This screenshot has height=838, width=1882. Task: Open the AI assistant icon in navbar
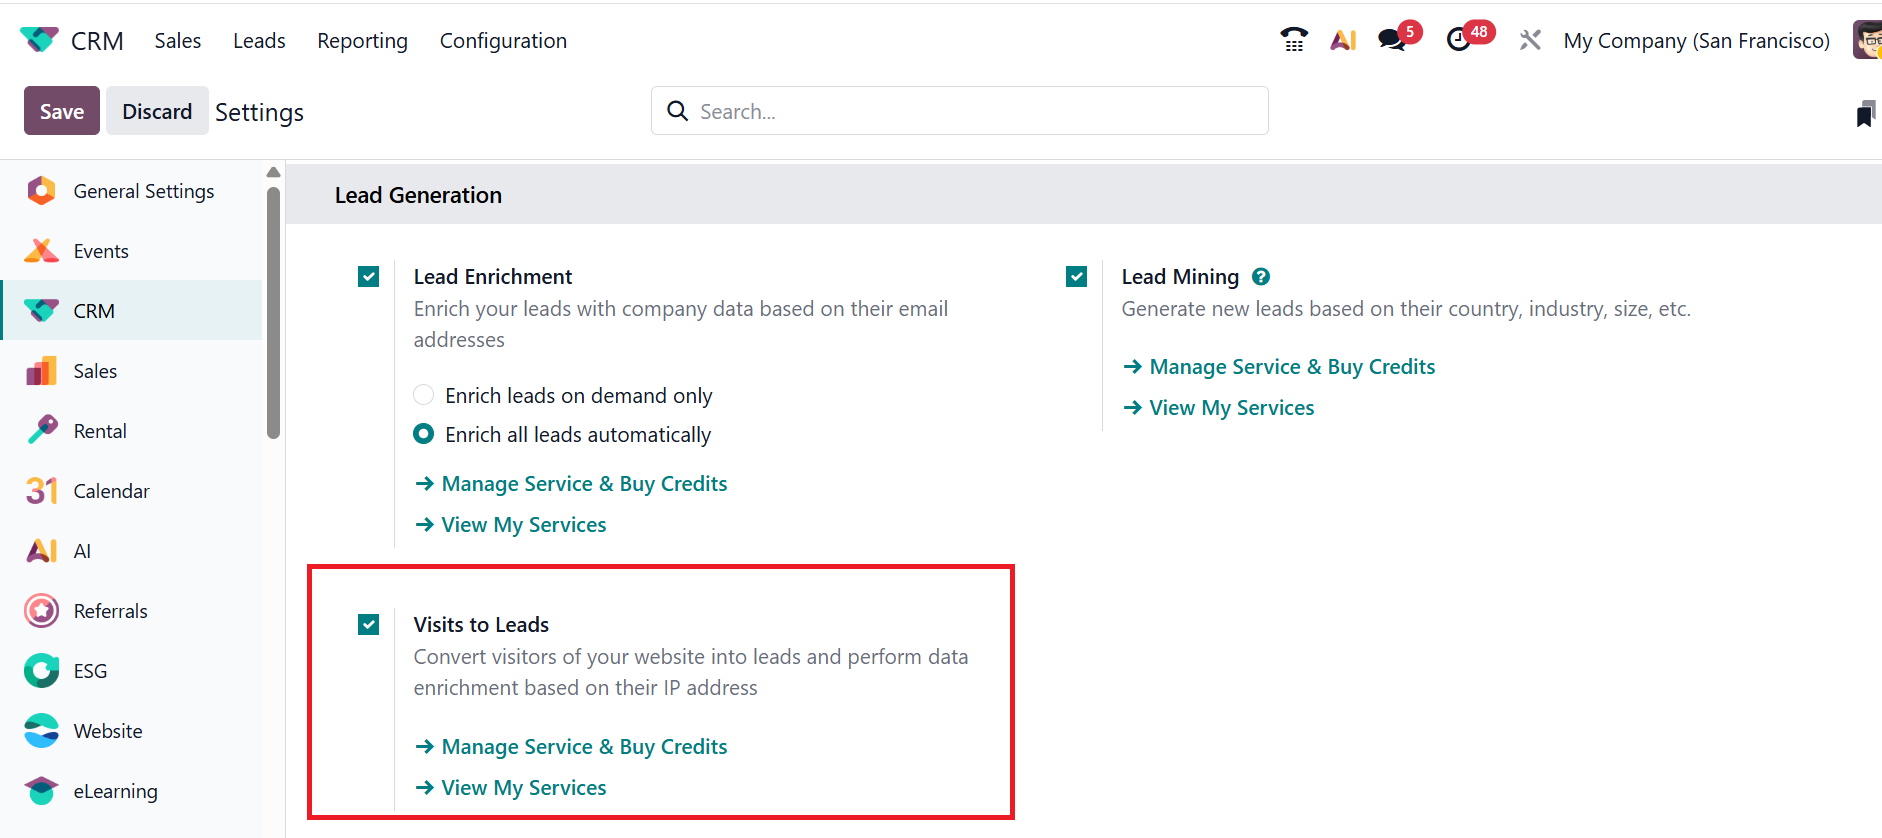1343,40
